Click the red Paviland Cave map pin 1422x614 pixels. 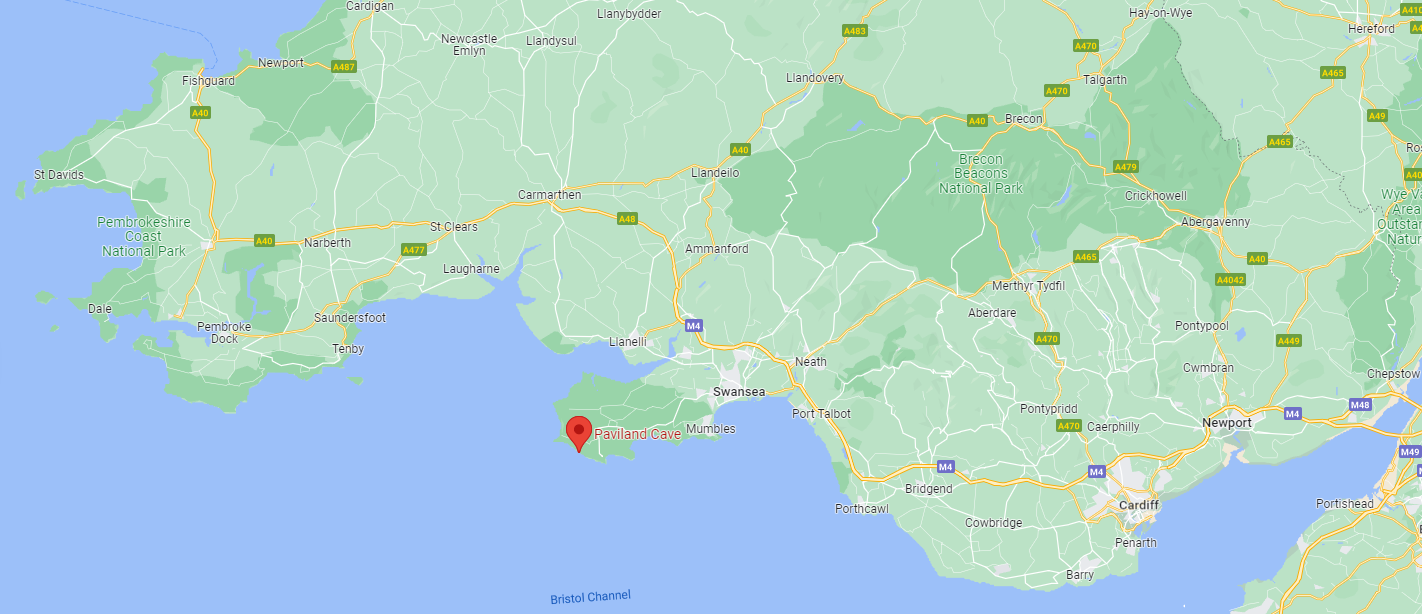click(x=578, y=434)
